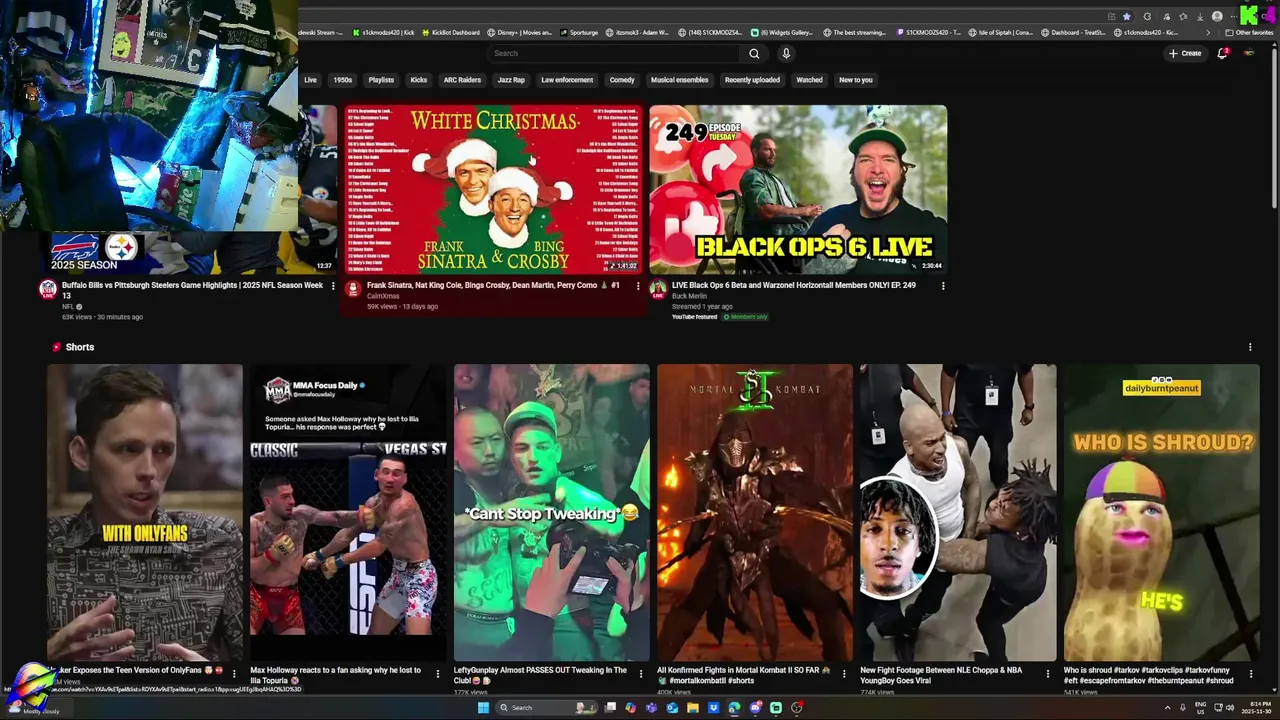The height and width of the screenshot is (720, 1280).
Task: Select the ARC Raiders filter chip
Action: pos(462,80)
